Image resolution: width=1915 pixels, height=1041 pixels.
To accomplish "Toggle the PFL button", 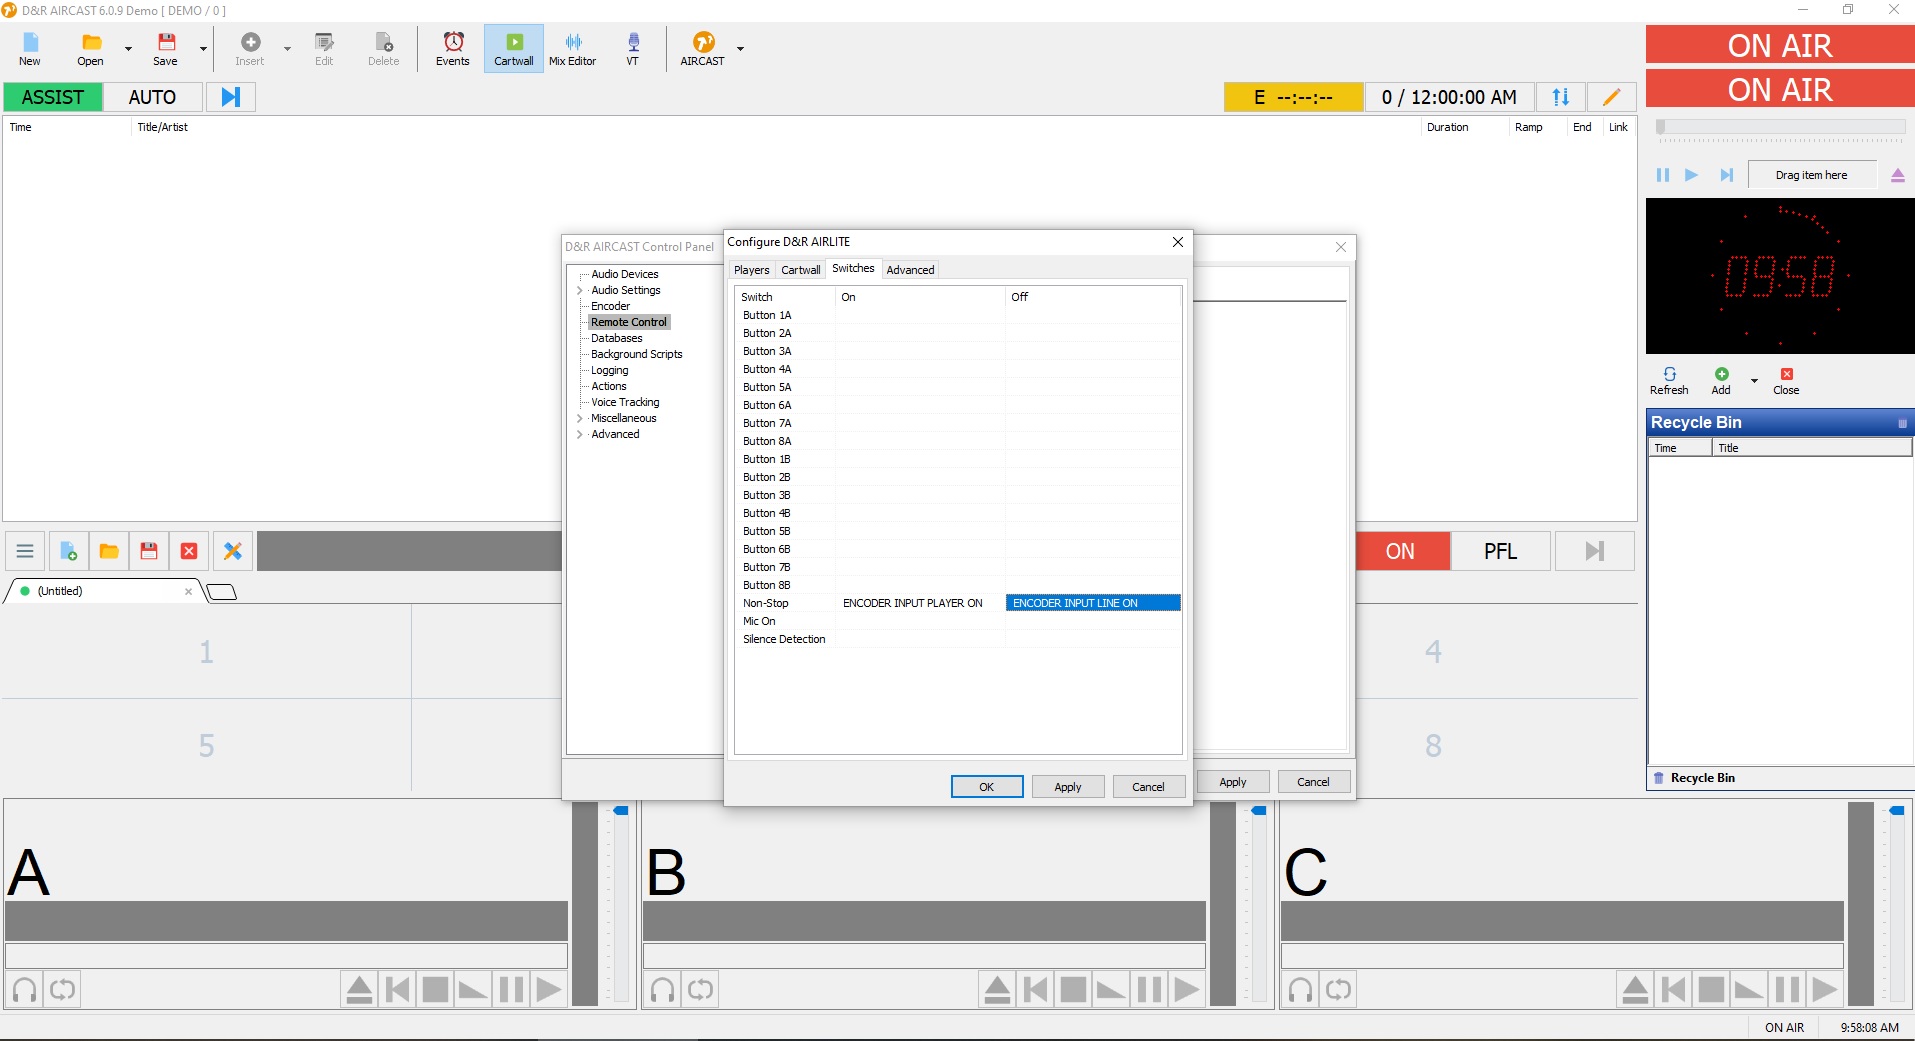I will coord(1500,551).
